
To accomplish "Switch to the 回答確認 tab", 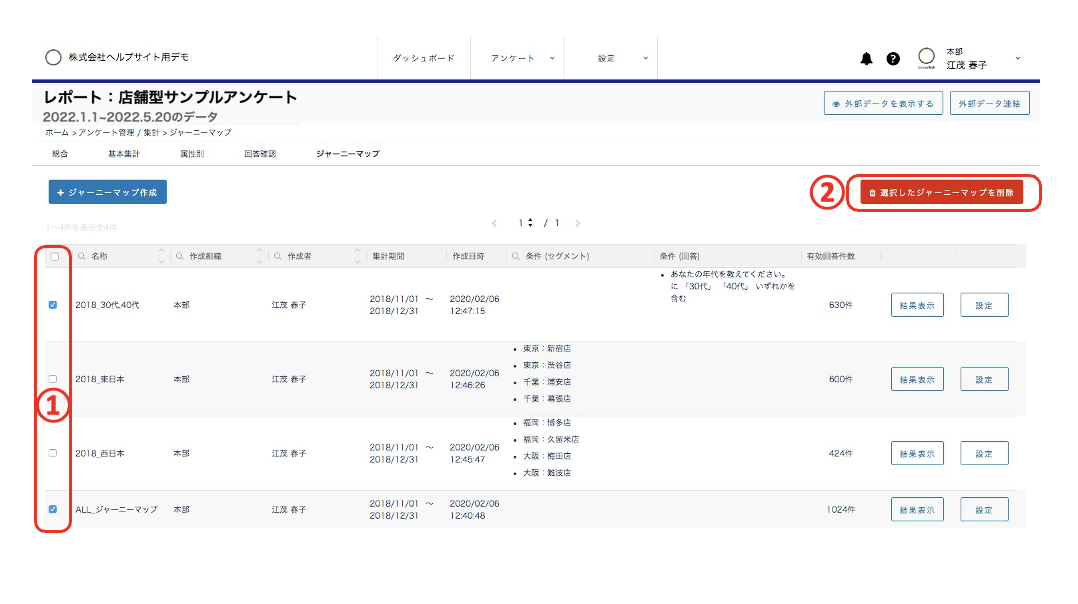I will coord(260,154).
